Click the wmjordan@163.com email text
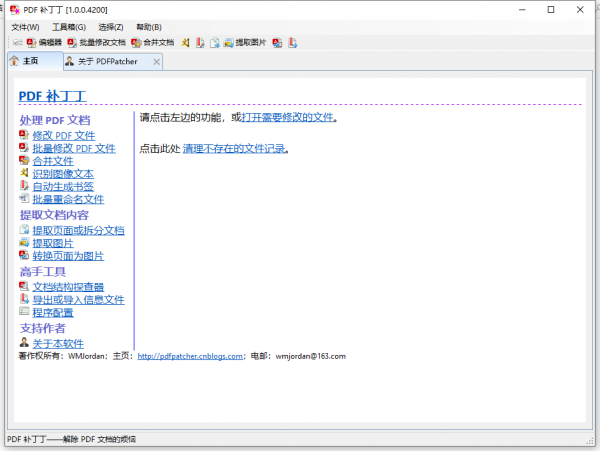 coord(311,356)
